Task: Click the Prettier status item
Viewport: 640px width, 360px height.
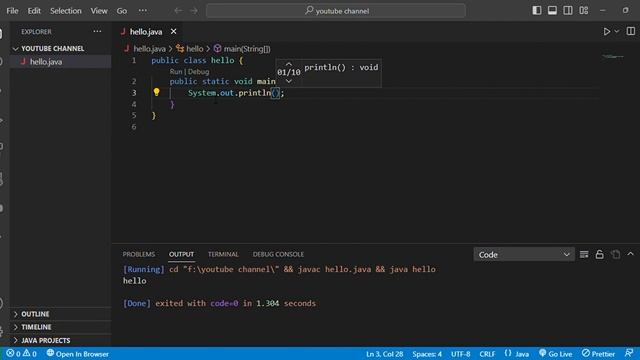Action: click(x=598, y=354)
